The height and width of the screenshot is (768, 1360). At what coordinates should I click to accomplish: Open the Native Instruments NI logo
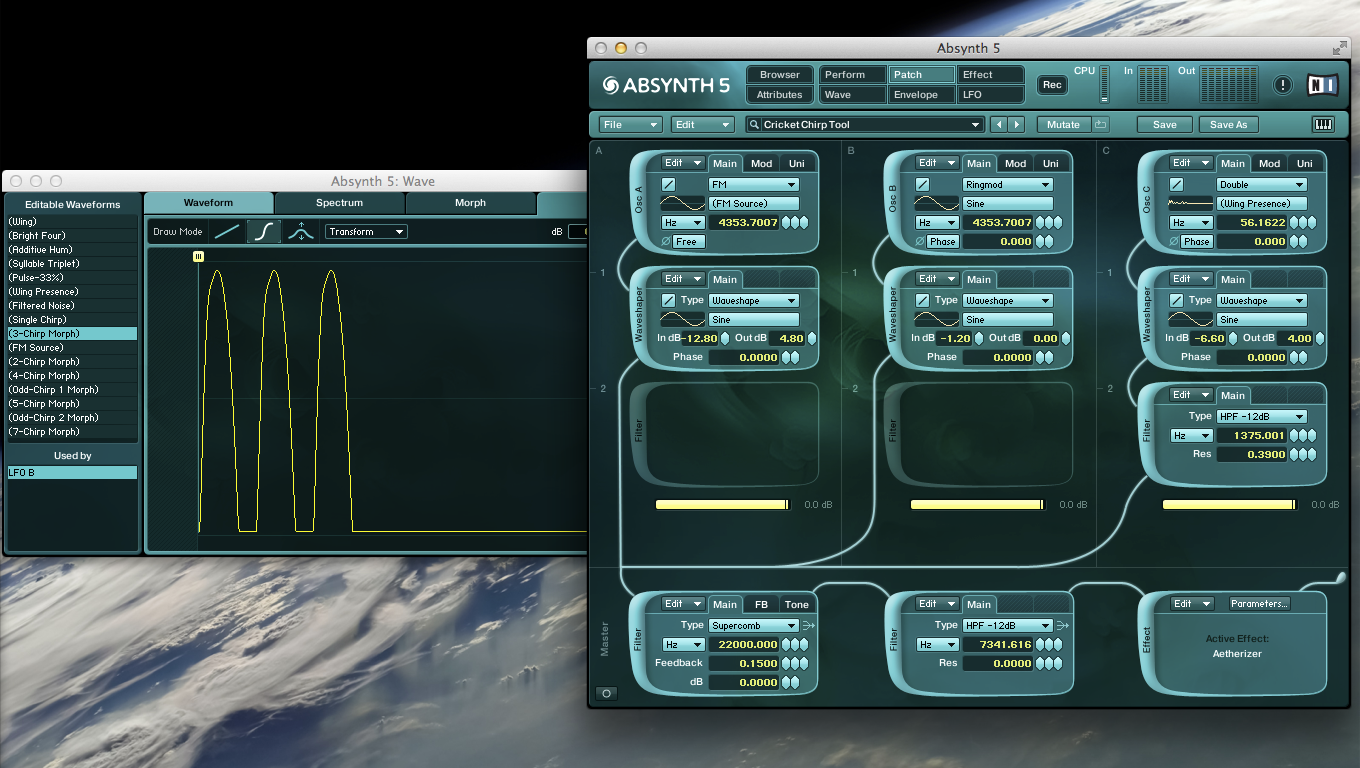pos(1322,85)
